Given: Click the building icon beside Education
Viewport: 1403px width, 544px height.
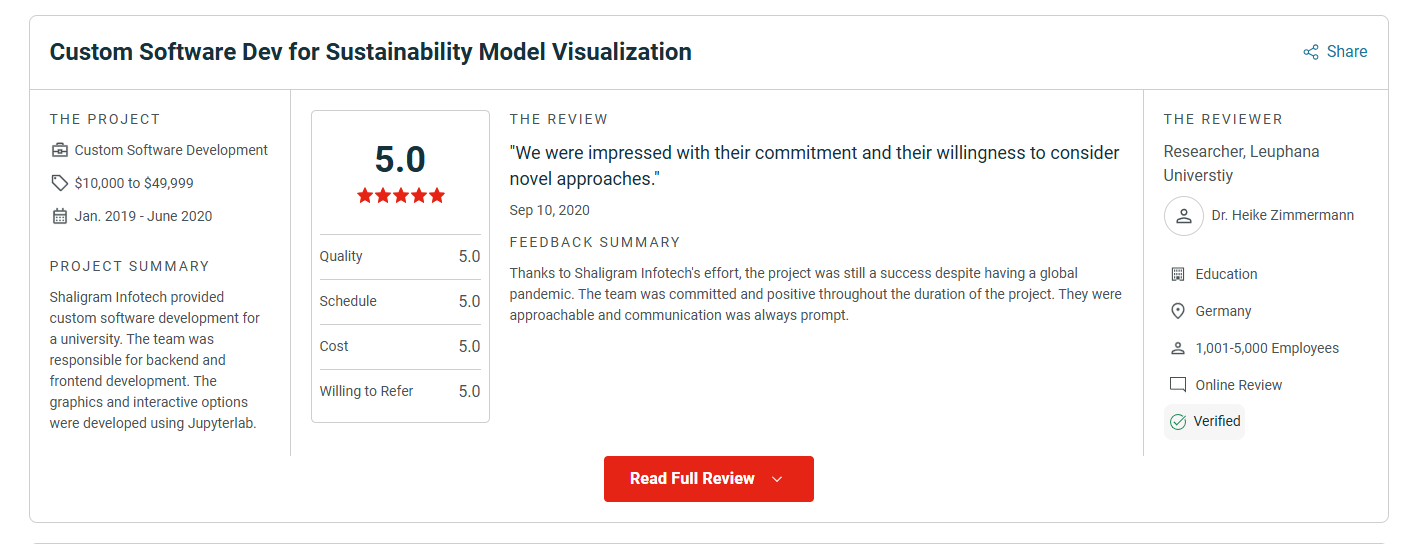Looking at the screenshot, I should click(1178, 274).
